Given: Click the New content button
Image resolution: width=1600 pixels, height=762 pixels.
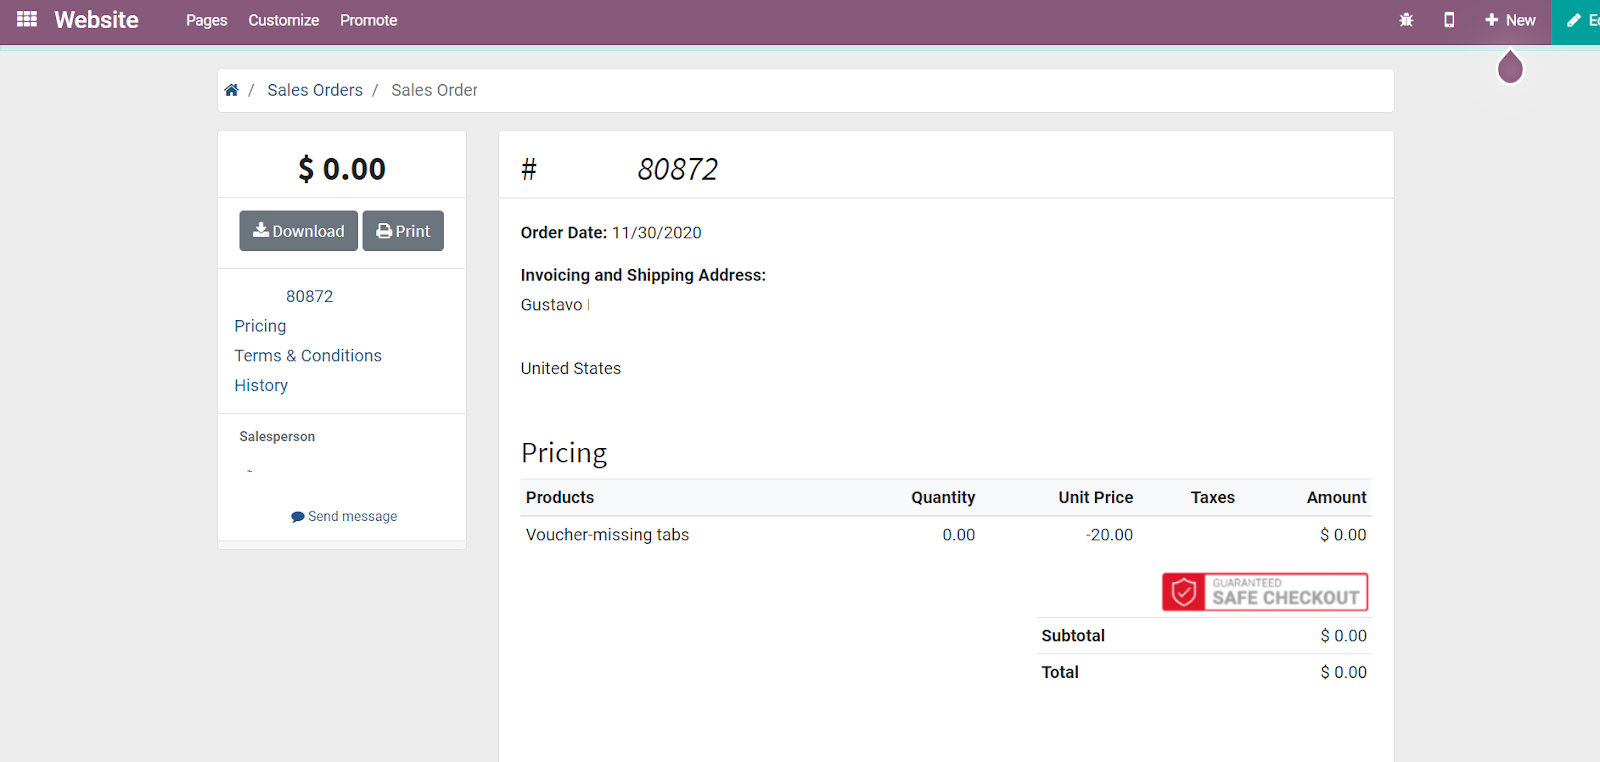Looking at the screenshot, I should [x=1510, y=20].
